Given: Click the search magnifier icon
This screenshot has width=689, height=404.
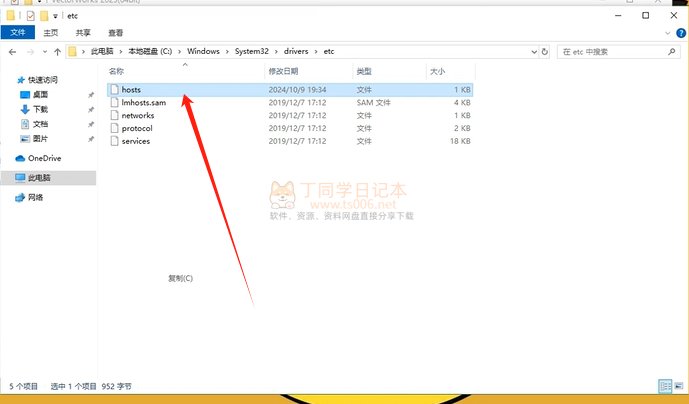Looking at the screenshot, I should (671, 52).
